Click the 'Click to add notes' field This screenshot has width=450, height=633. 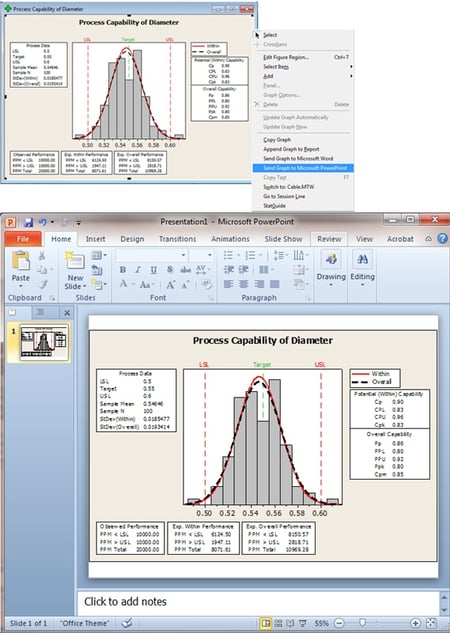[x=257, y=602]
